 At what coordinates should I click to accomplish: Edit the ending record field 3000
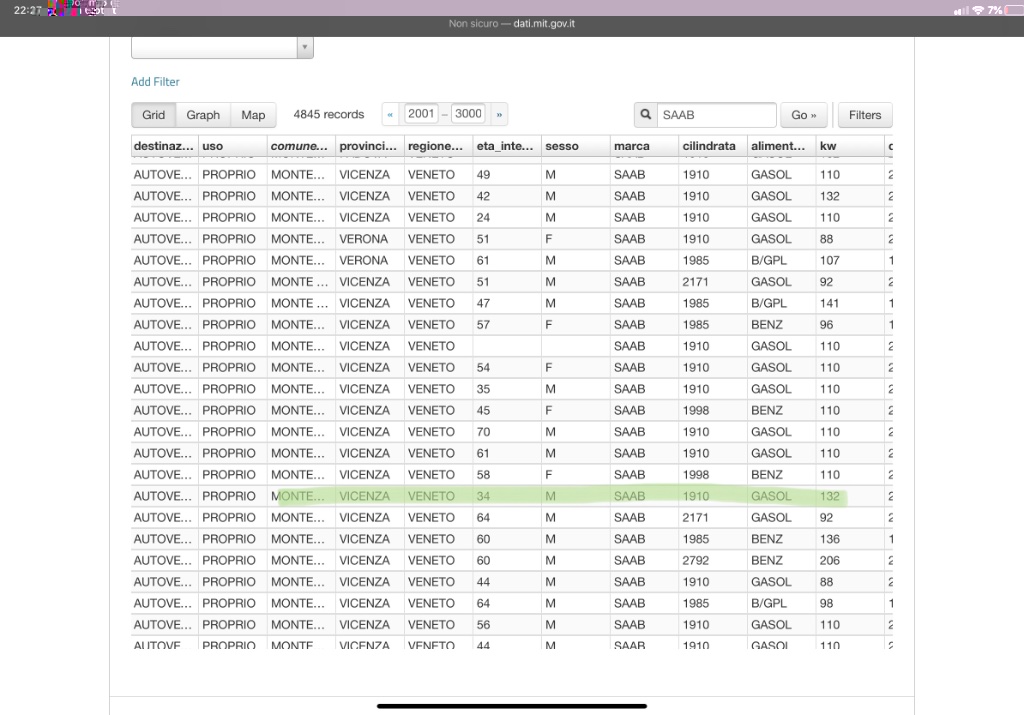tap(468, 114)
